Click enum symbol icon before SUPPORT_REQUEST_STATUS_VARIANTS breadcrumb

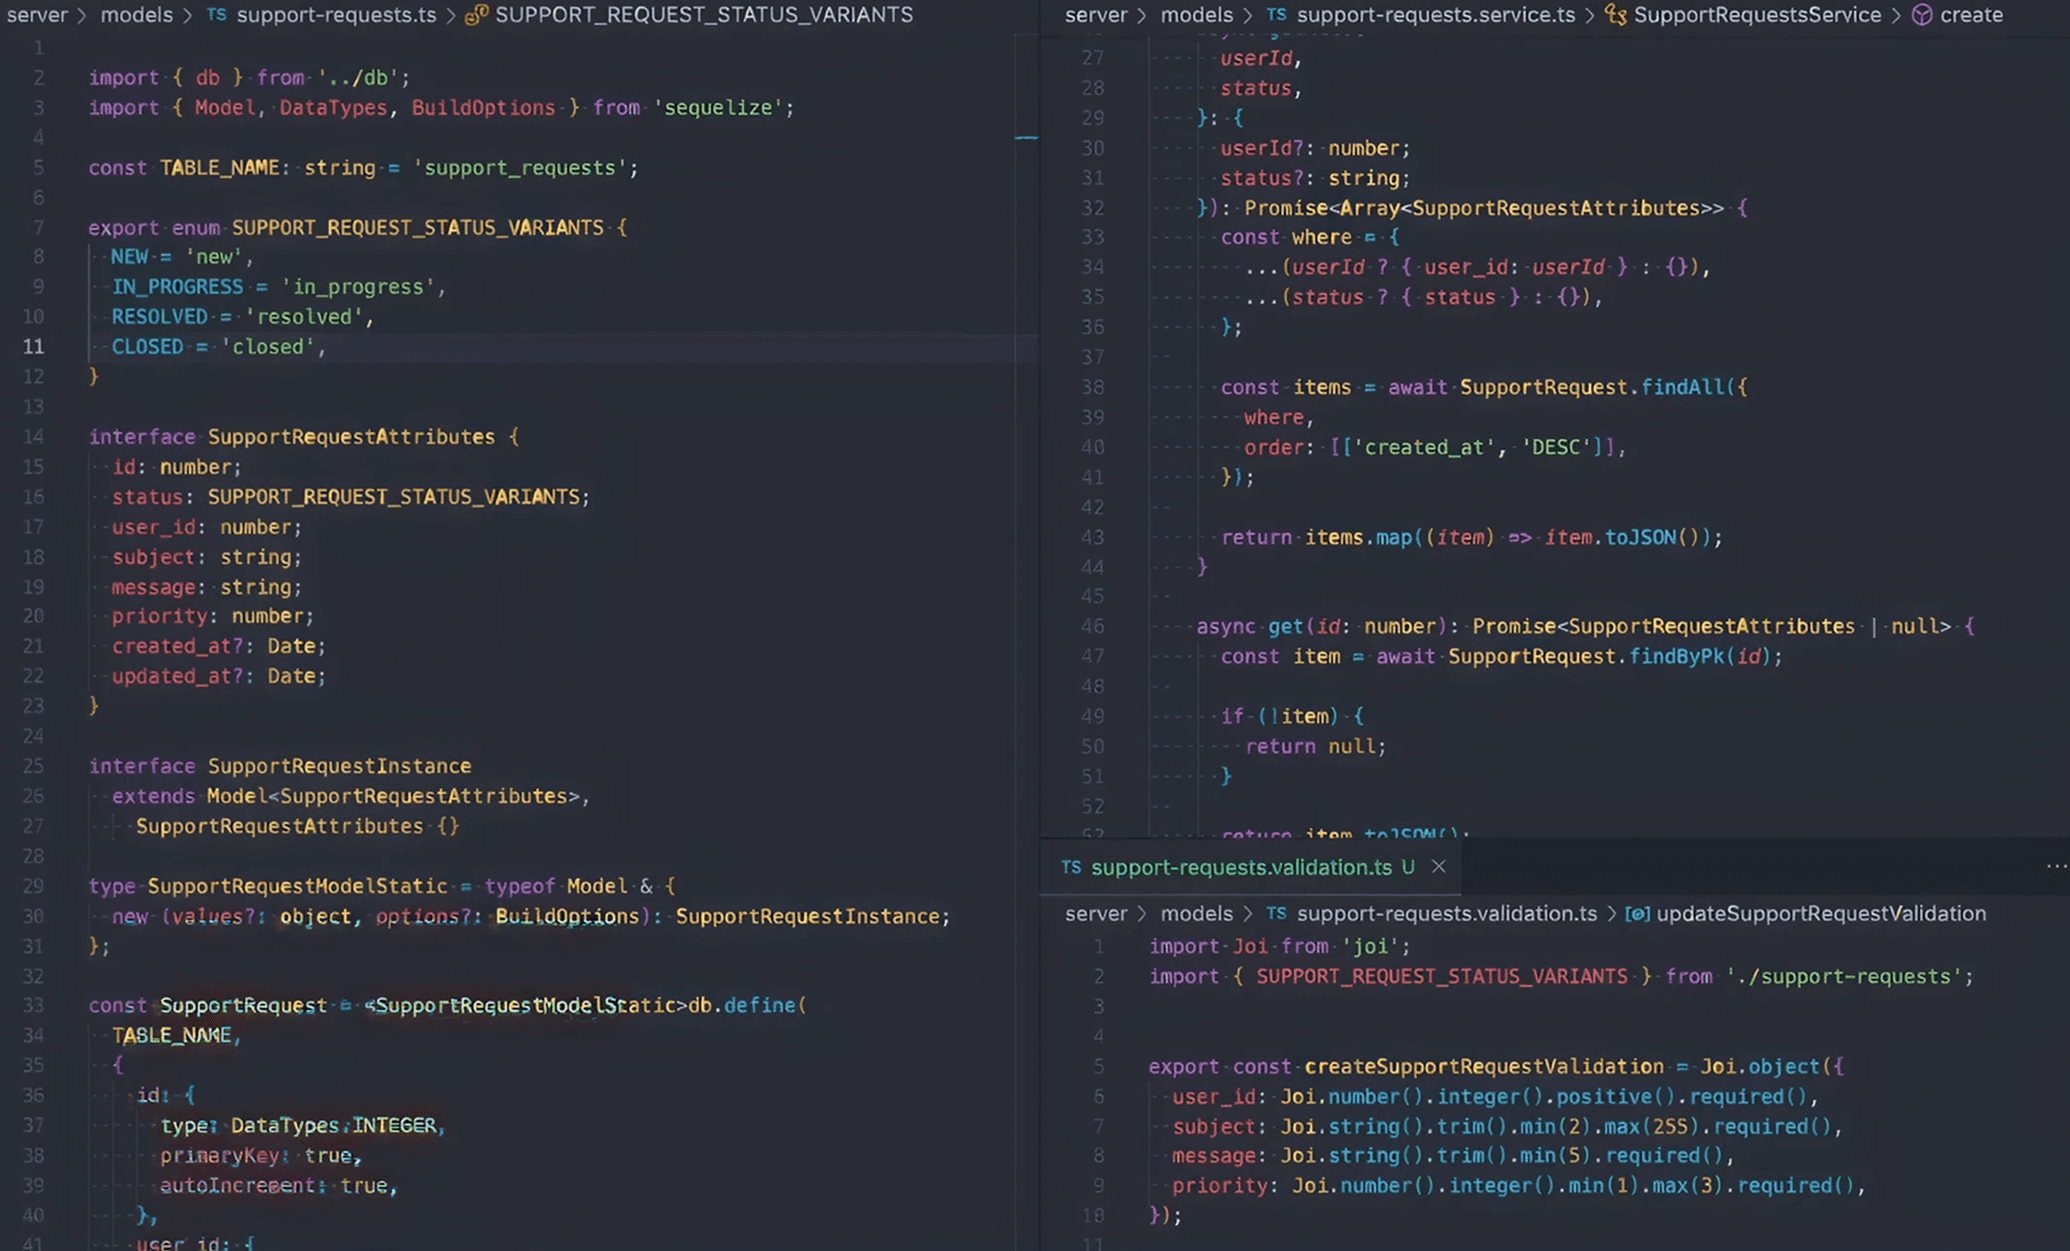coord(476,15)
